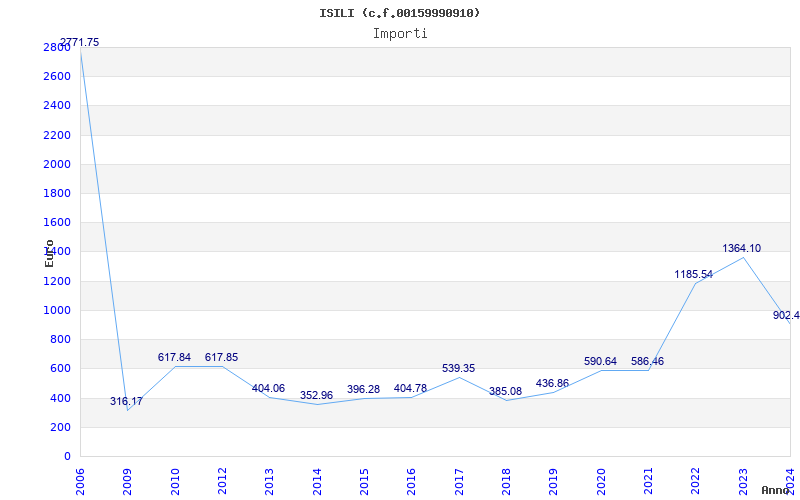This screenshot has height=500, width=800.
Task: Click the x-axis year 2020
Action: pos(601,481)
